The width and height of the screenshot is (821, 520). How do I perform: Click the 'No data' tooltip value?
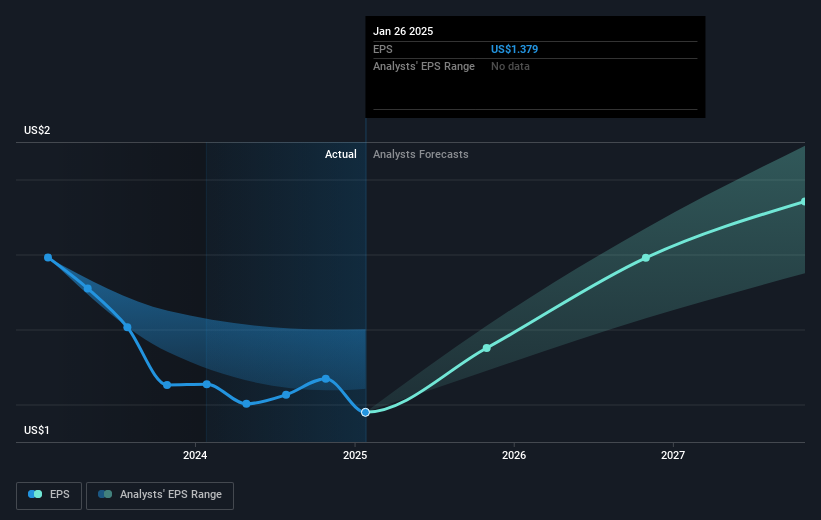point(510,67)
